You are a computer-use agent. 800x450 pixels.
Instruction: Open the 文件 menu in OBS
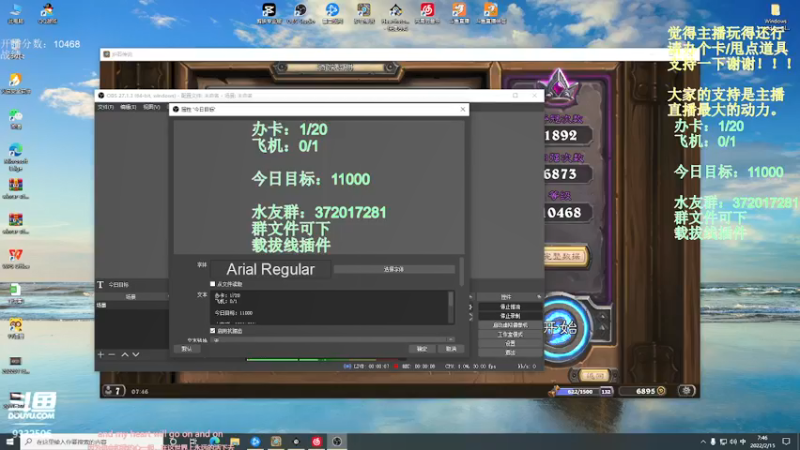106,107
